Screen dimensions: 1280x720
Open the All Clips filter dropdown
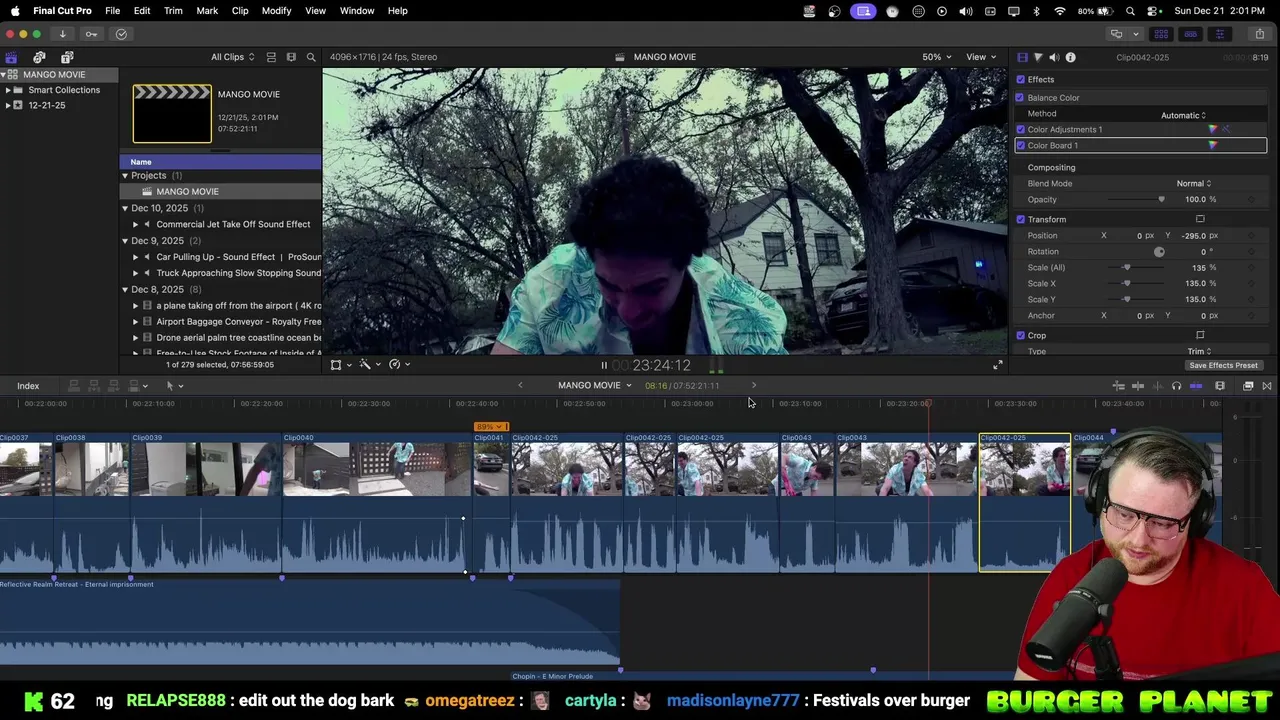coord(232,57)
